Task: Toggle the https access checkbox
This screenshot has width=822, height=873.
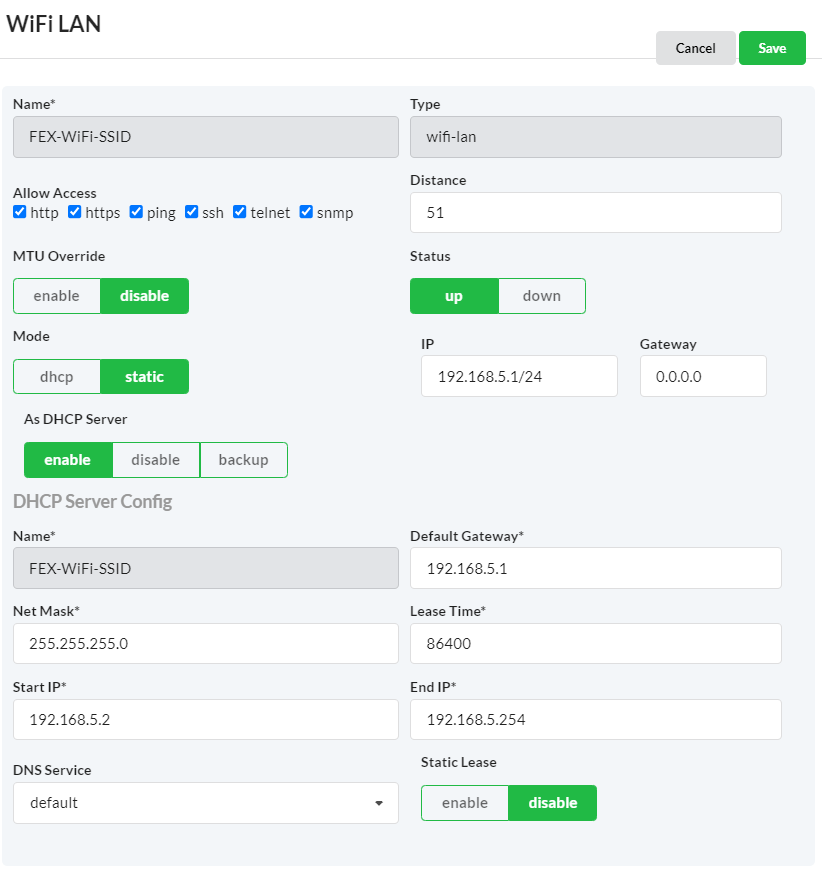Action: (x=75, y=212)
